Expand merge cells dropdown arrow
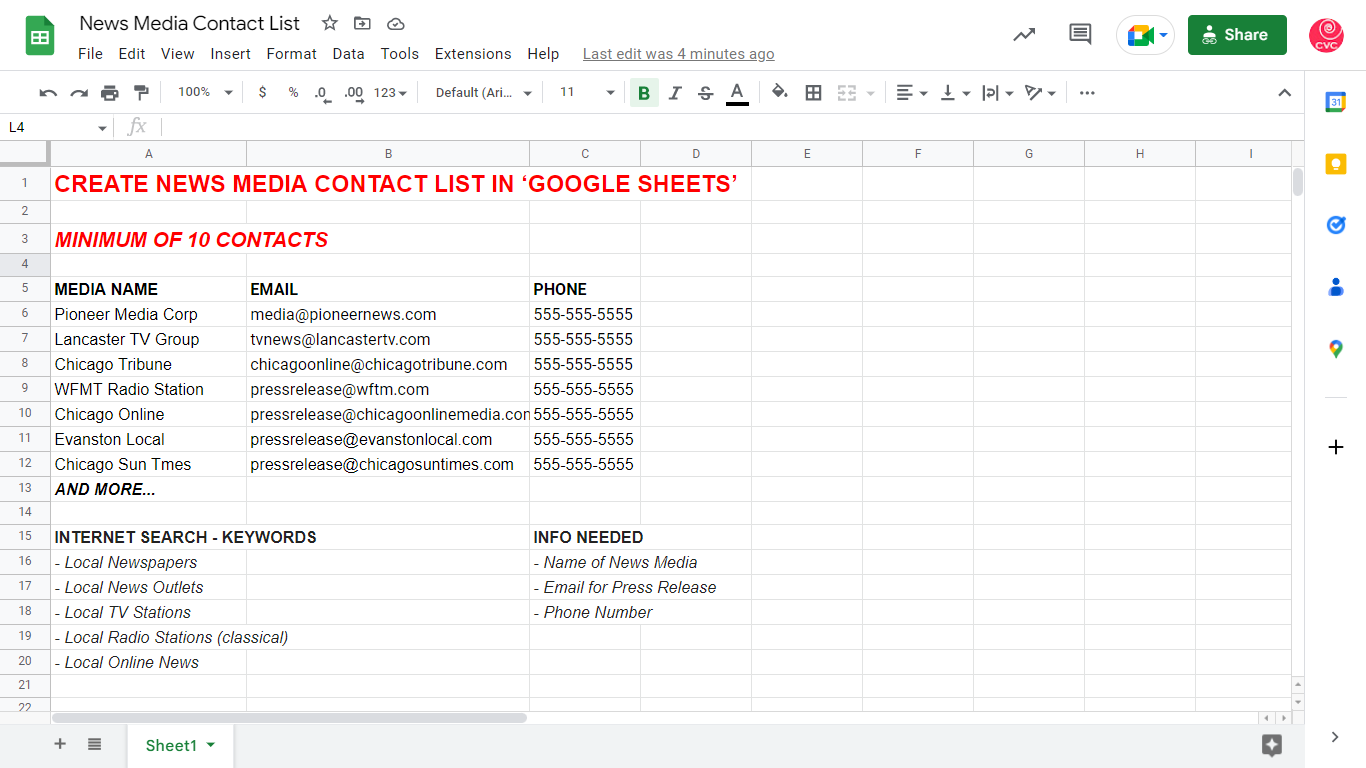The width and height of the screenshot is (1366, 768). tap(870, 93)
